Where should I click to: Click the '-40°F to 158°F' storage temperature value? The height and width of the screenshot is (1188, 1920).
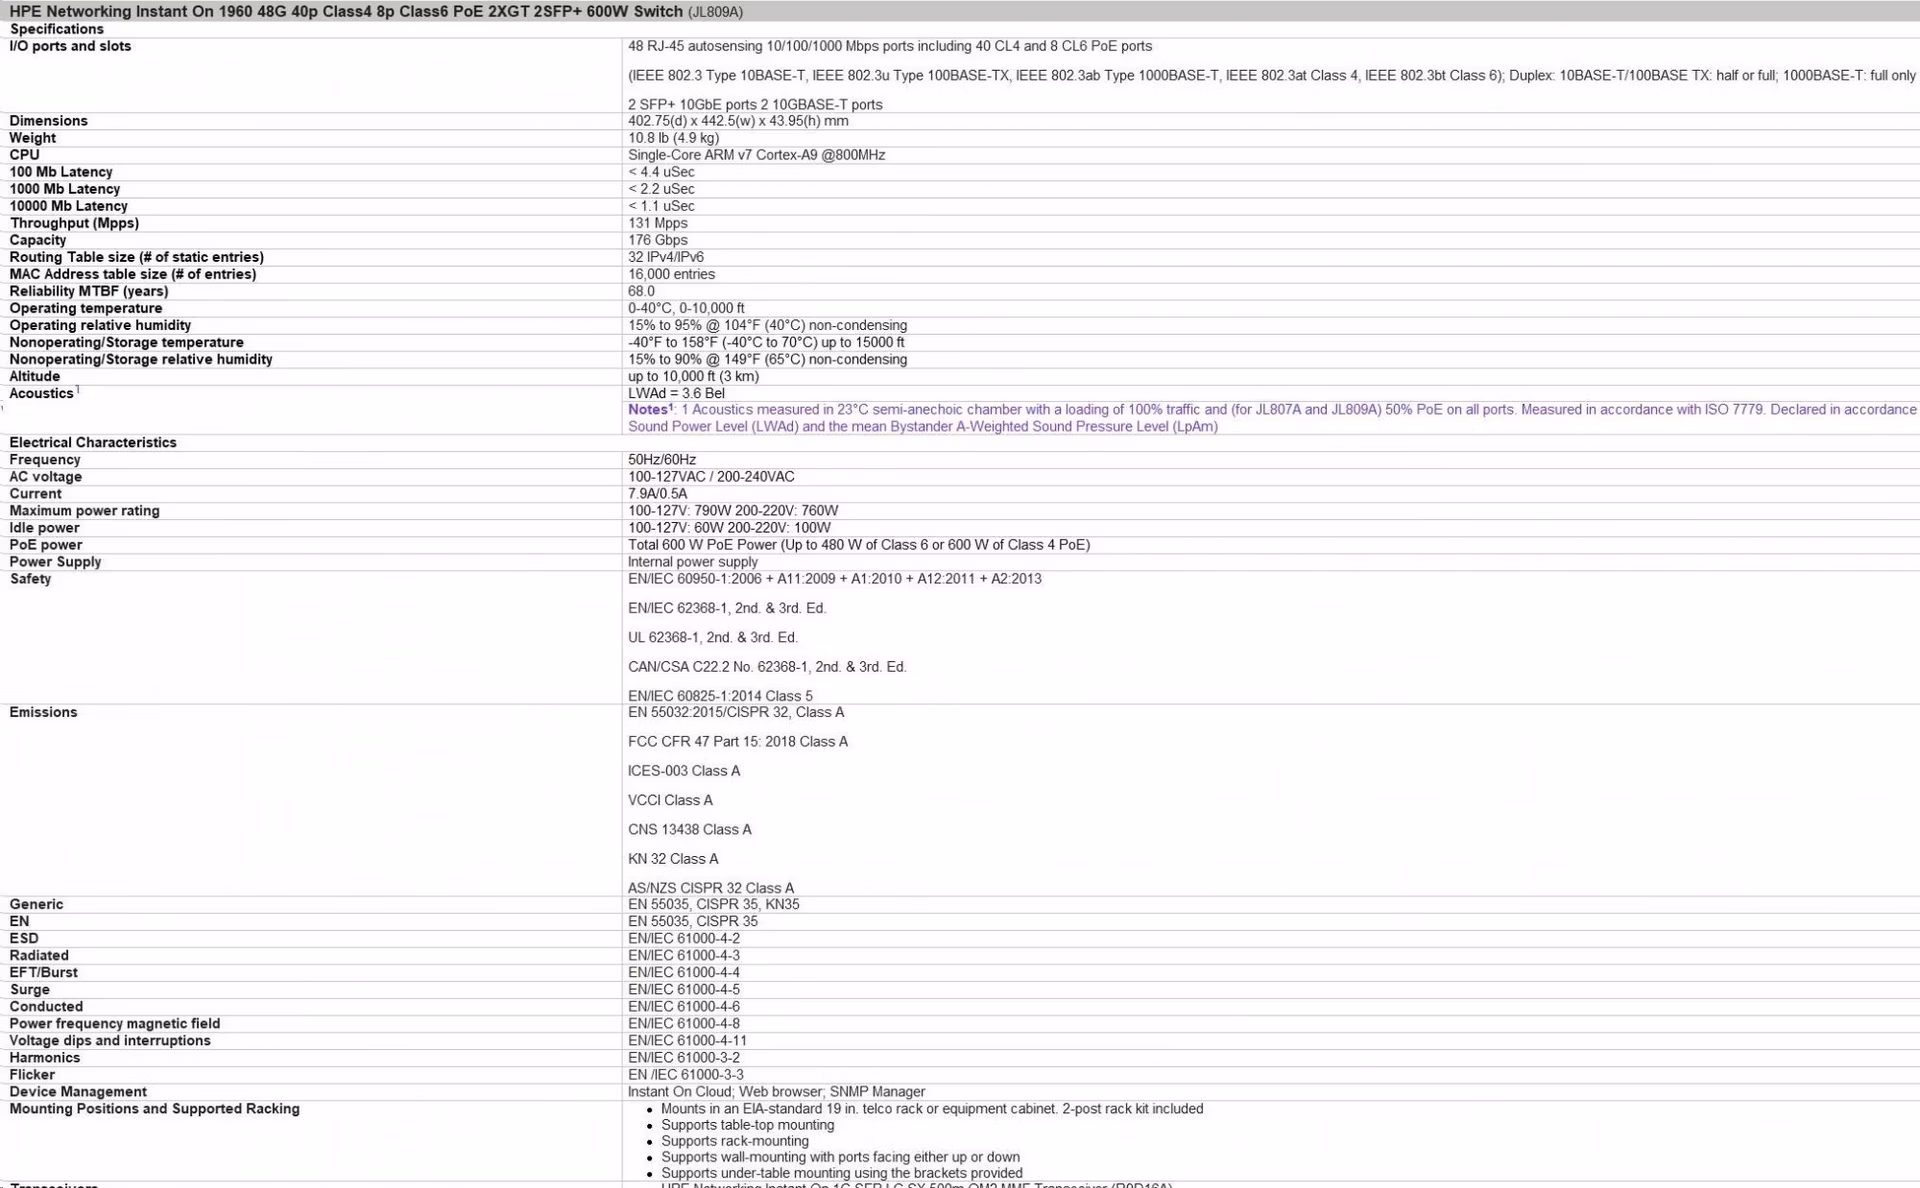click(x=766, y=342)
